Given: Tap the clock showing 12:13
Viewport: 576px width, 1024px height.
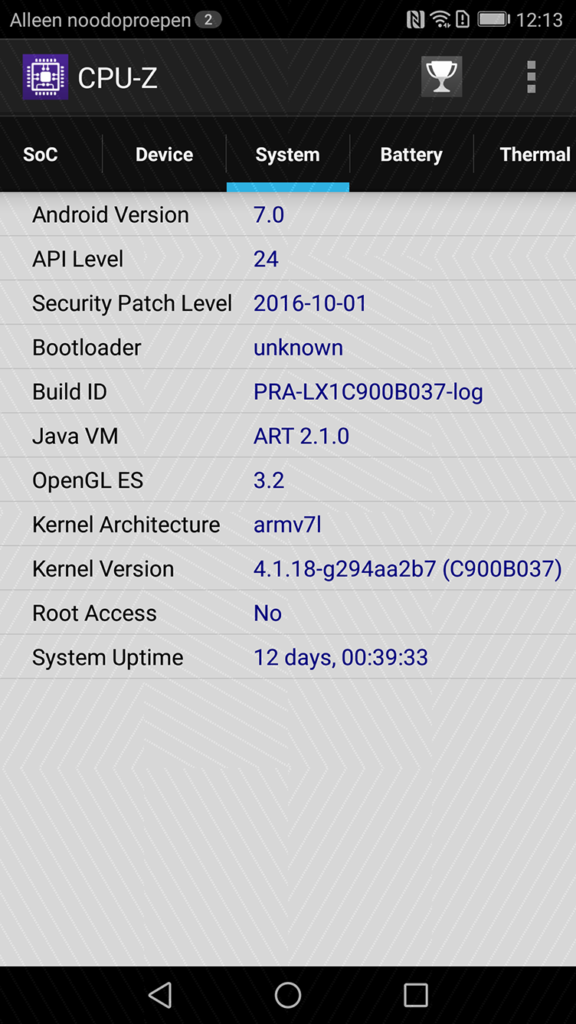Looking at the screenshot, I should pos(539,20).
